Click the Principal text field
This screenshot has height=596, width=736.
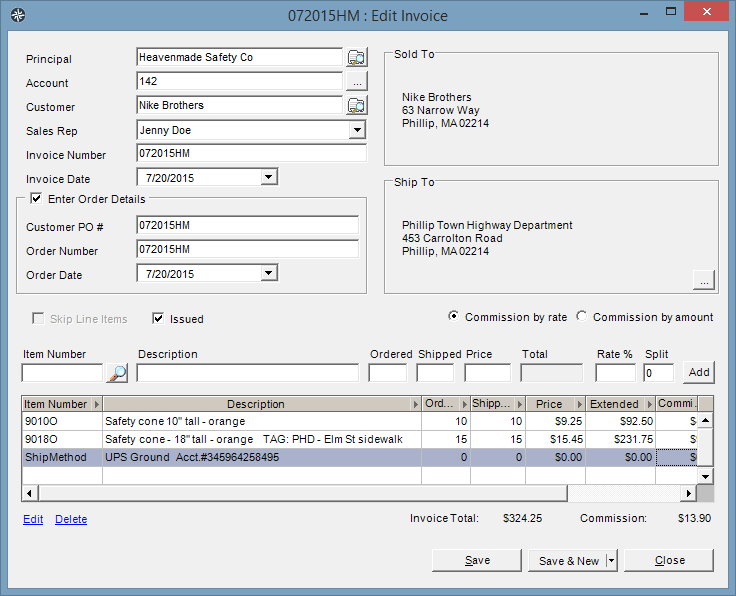239,57
